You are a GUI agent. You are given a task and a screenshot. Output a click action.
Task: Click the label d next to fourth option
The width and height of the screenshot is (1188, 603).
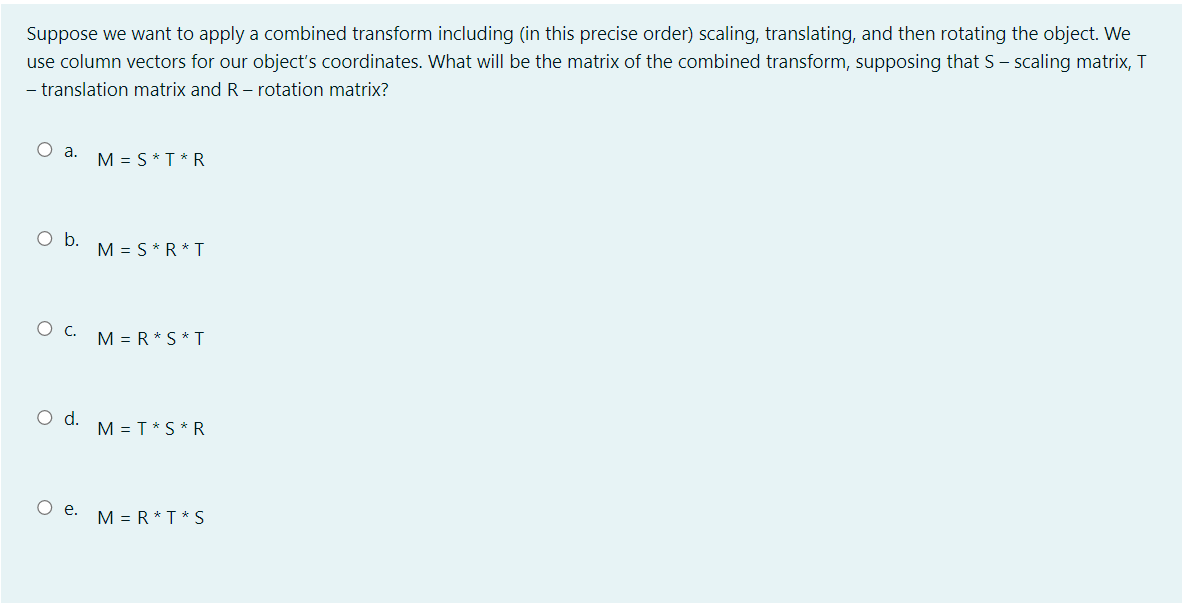tap(70, 418)
